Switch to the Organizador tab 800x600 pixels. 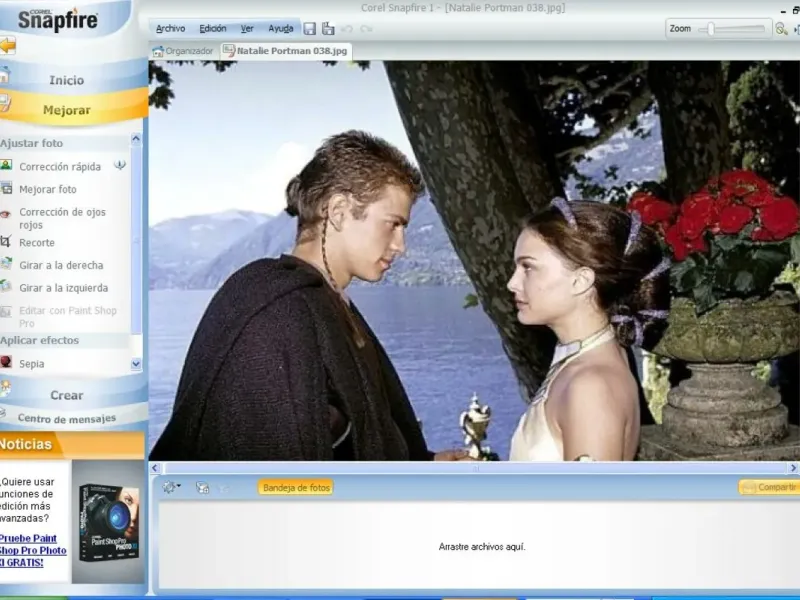click(183, 51)
